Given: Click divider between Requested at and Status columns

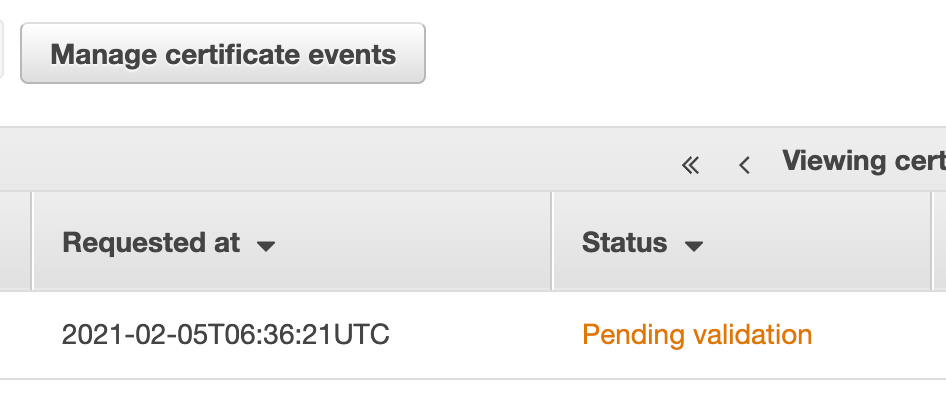Looking at the screenshot, I should pos(552,242).
